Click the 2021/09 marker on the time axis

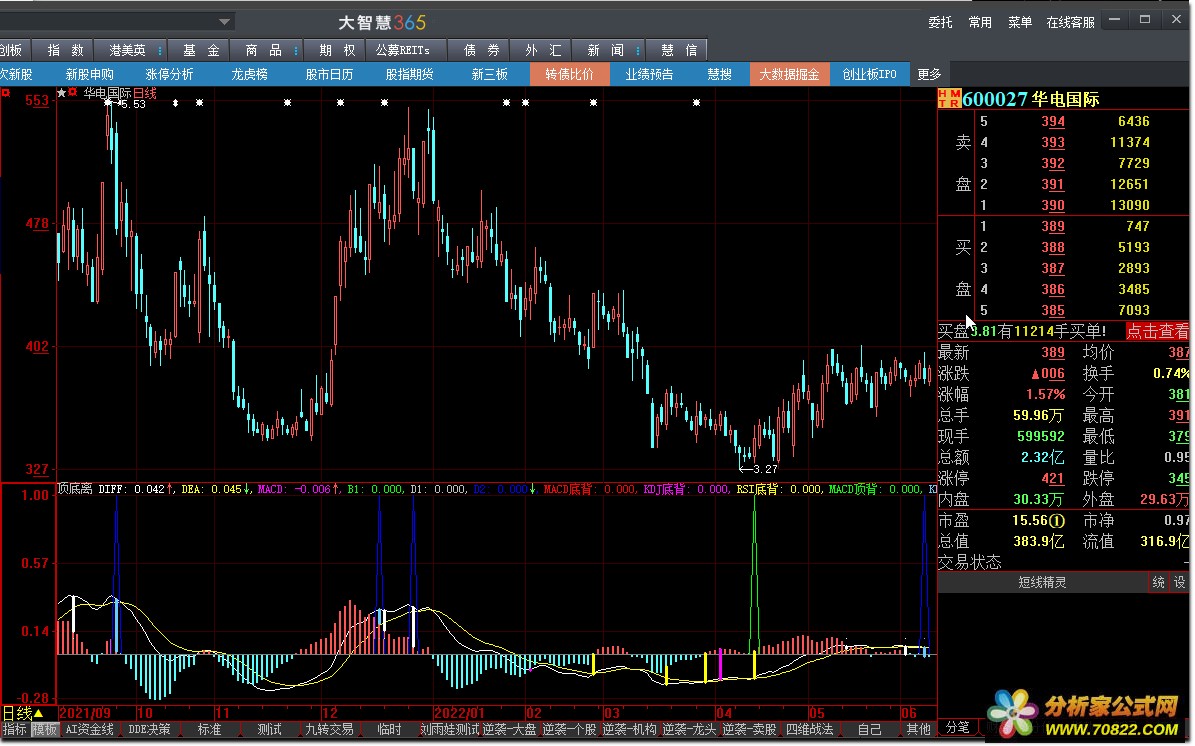(x=85, y=713)
